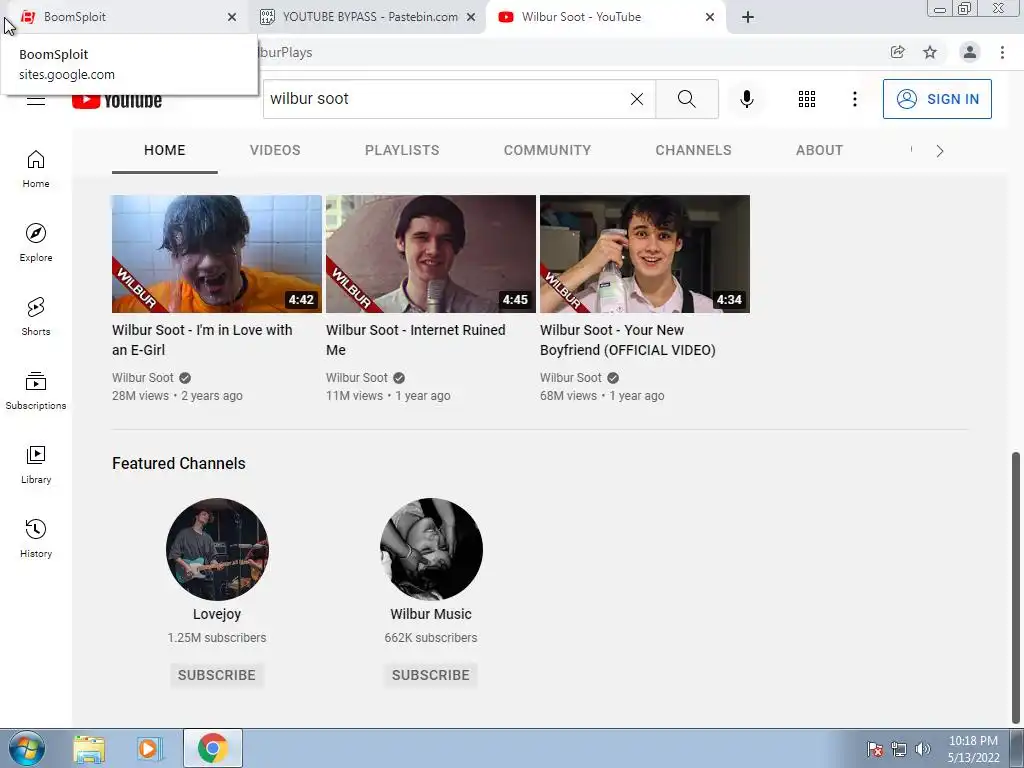Open the YouTube apps grid icon
The image size is (1024, 768).
click(807, 99)
